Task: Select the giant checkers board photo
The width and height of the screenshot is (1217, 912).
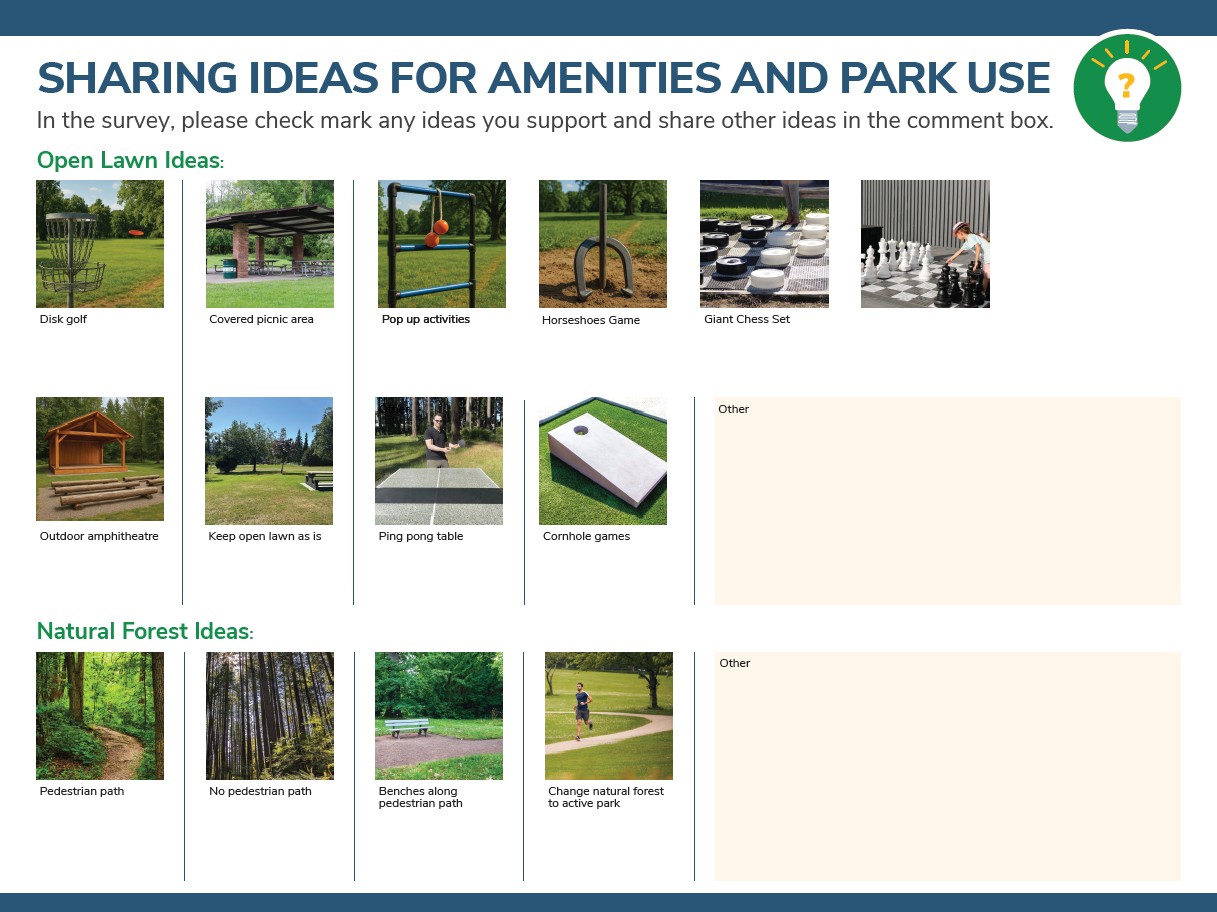Action: click(x=764, y=244)
